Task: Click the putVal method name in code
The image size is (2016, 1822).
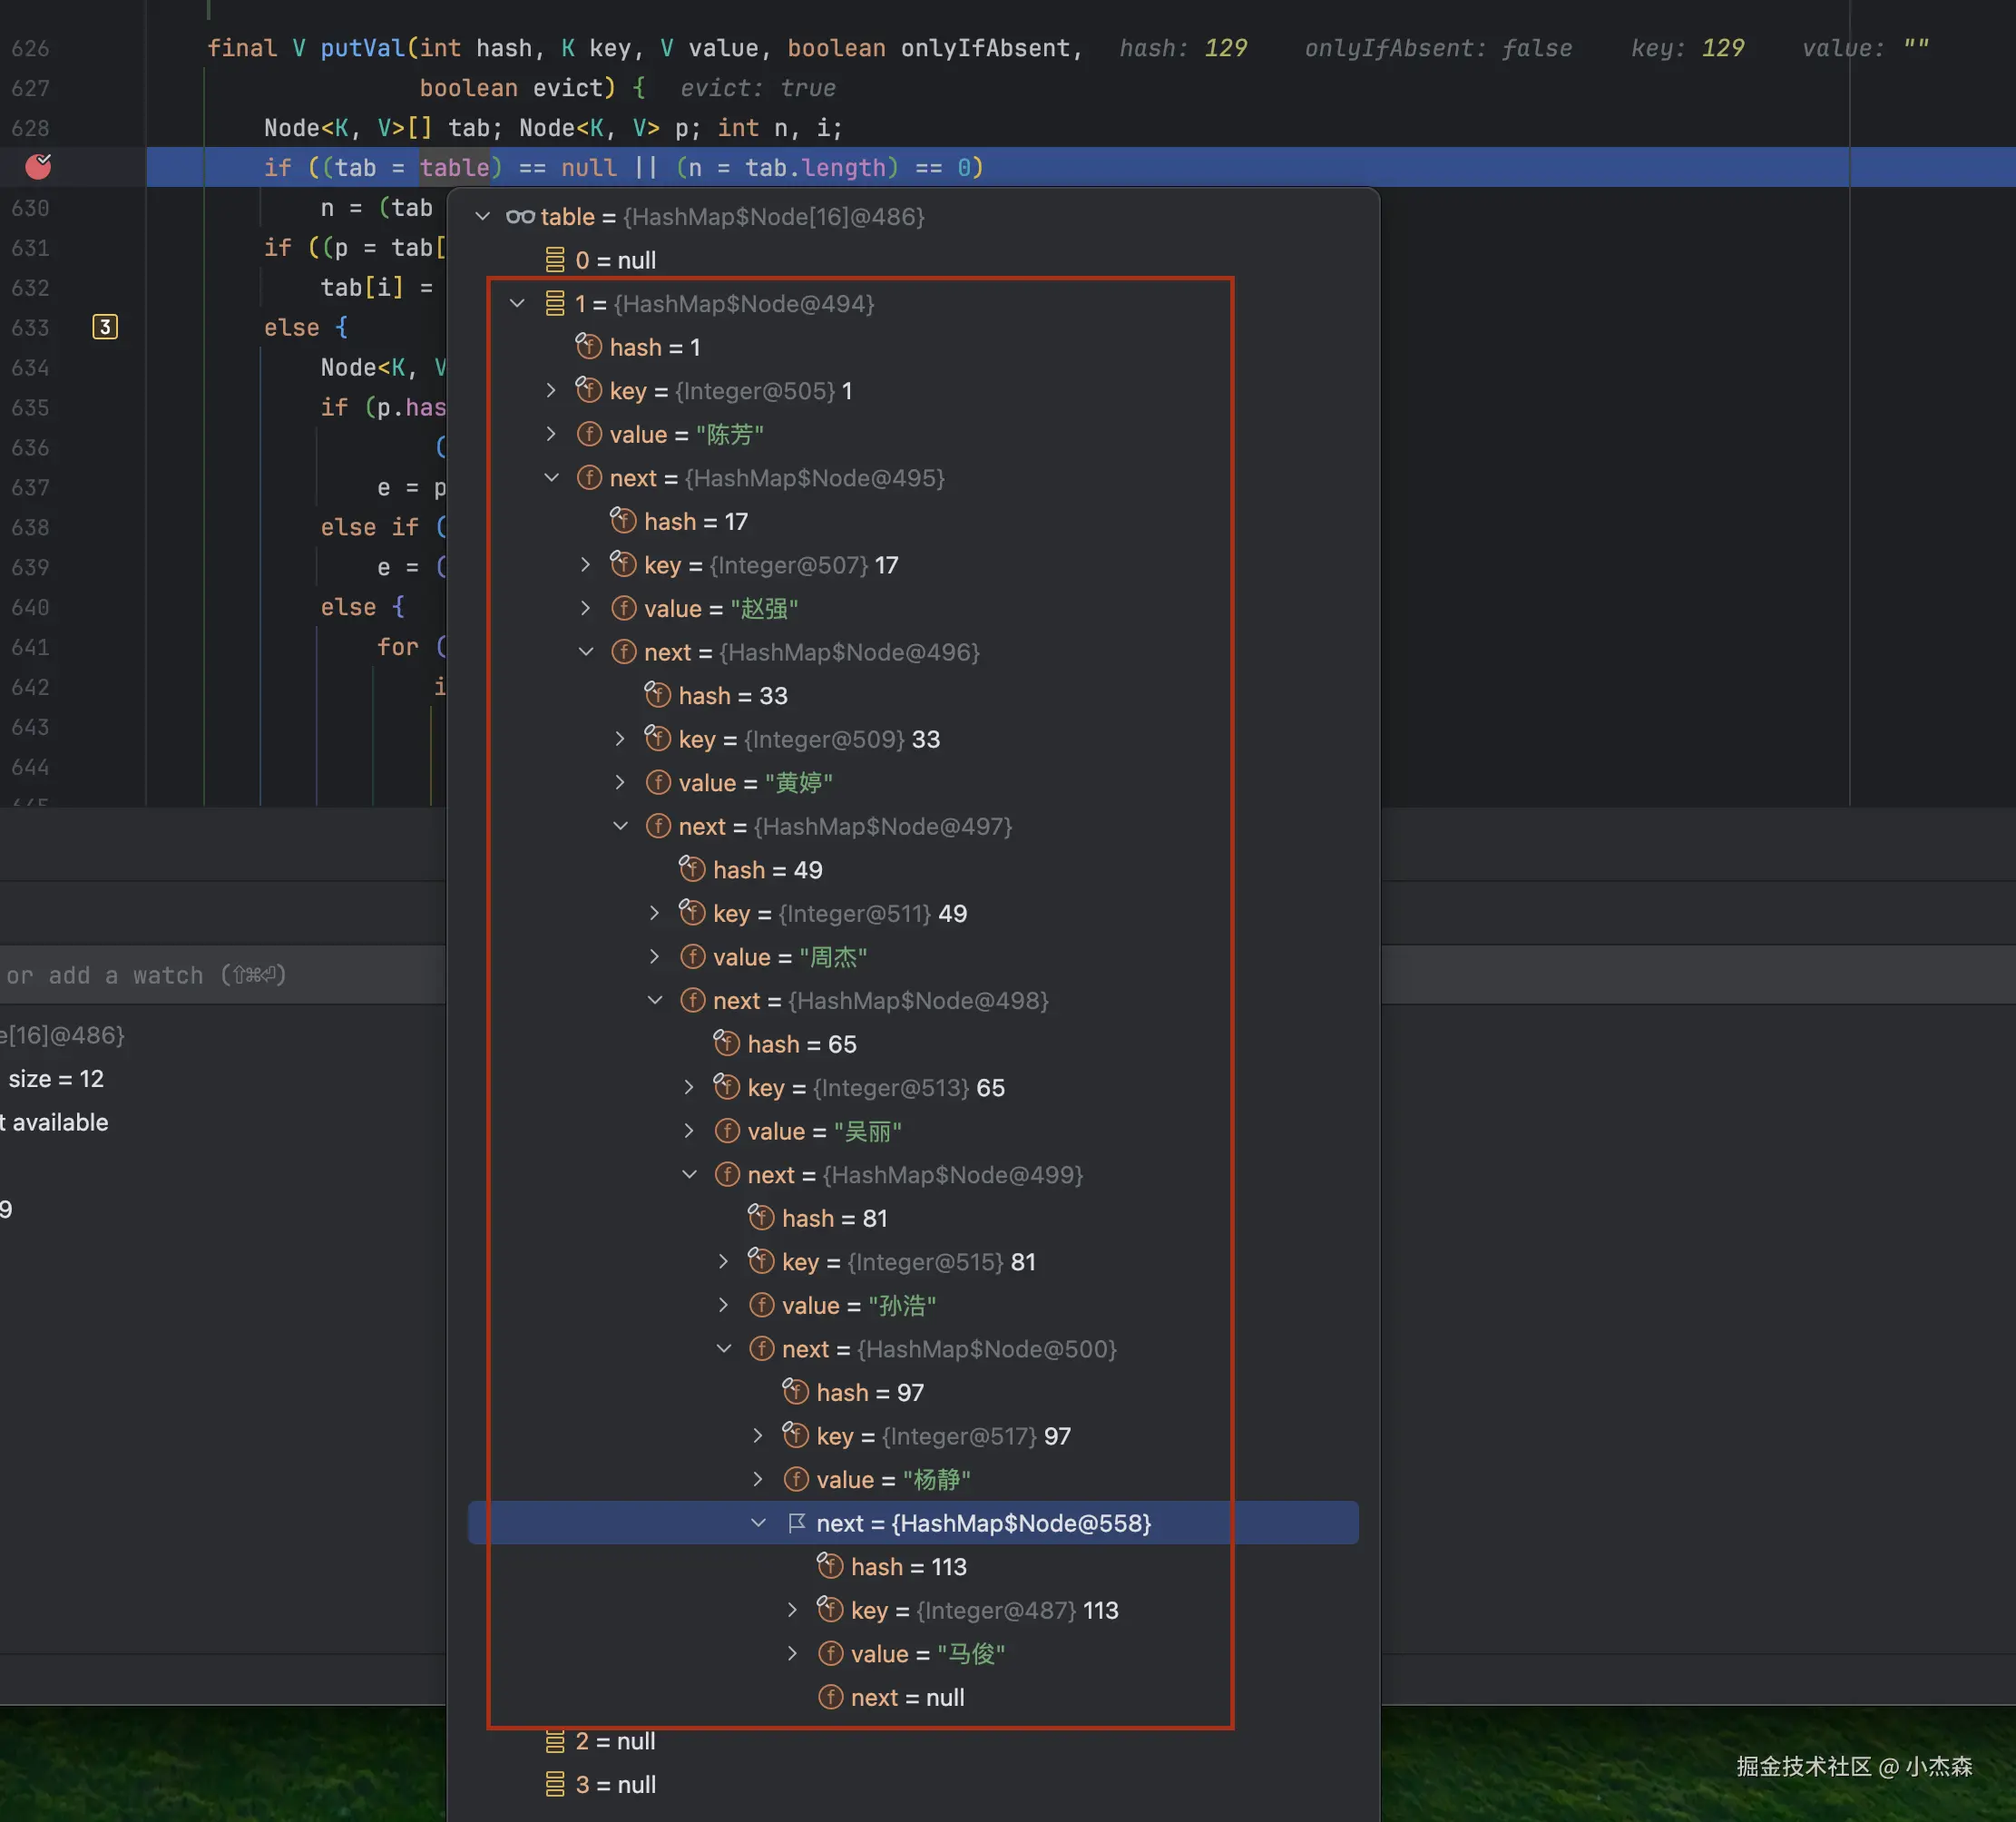Action: point(362,48)
